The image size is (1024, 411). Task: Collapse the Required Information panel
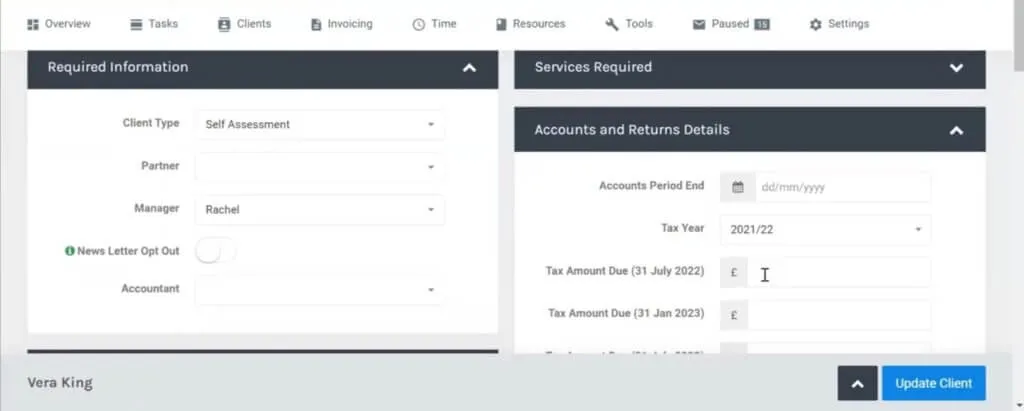[469, 67]
